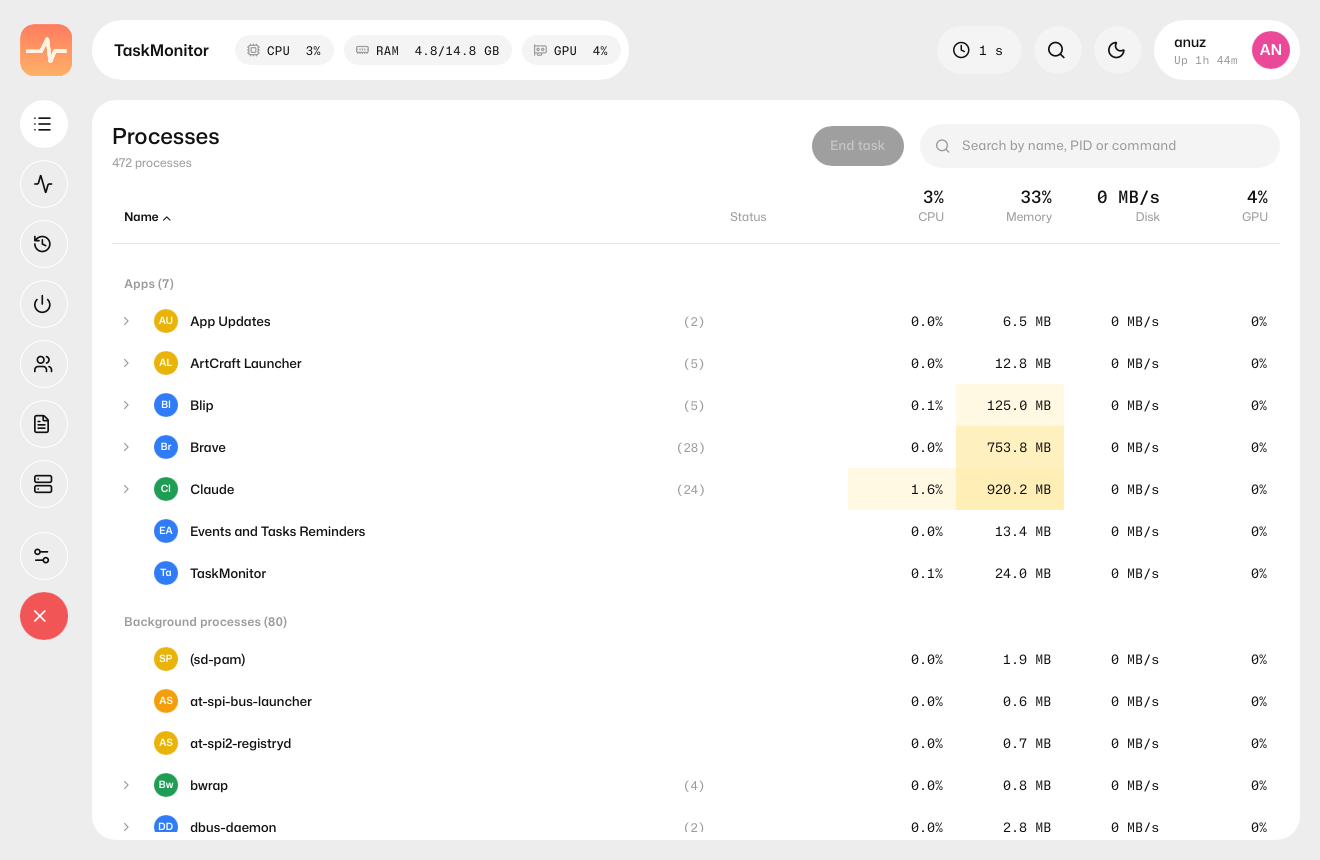Toggle dark mode with the moon icon

pos(1117,50)
